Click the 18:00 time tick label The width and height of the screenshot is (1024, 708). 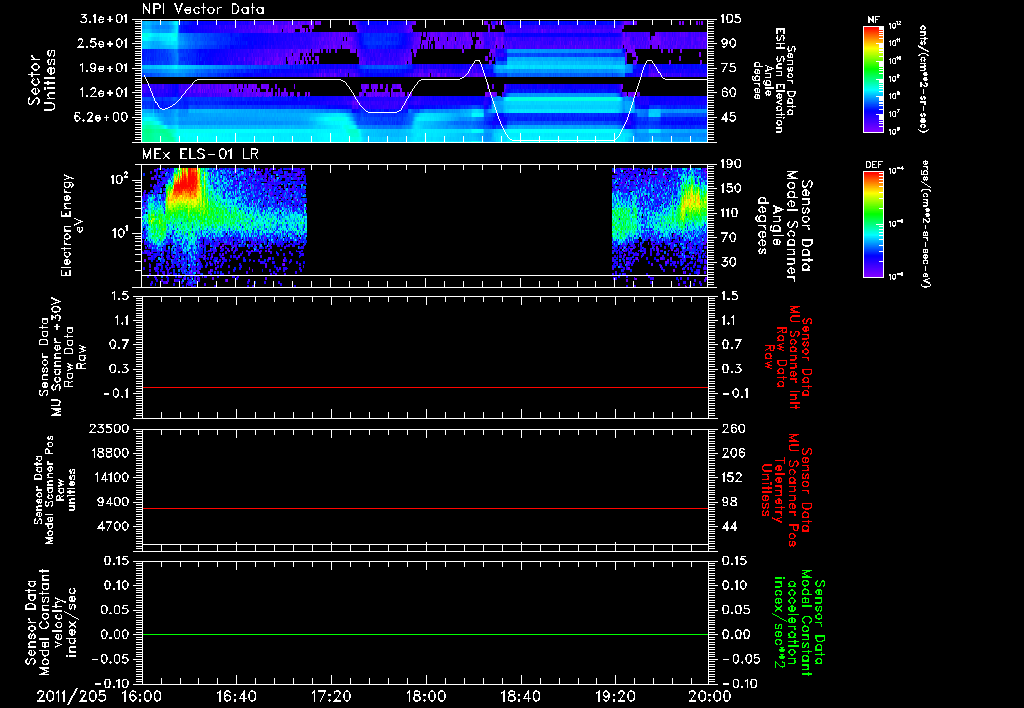pyautogui.click(x=426, y=696)
